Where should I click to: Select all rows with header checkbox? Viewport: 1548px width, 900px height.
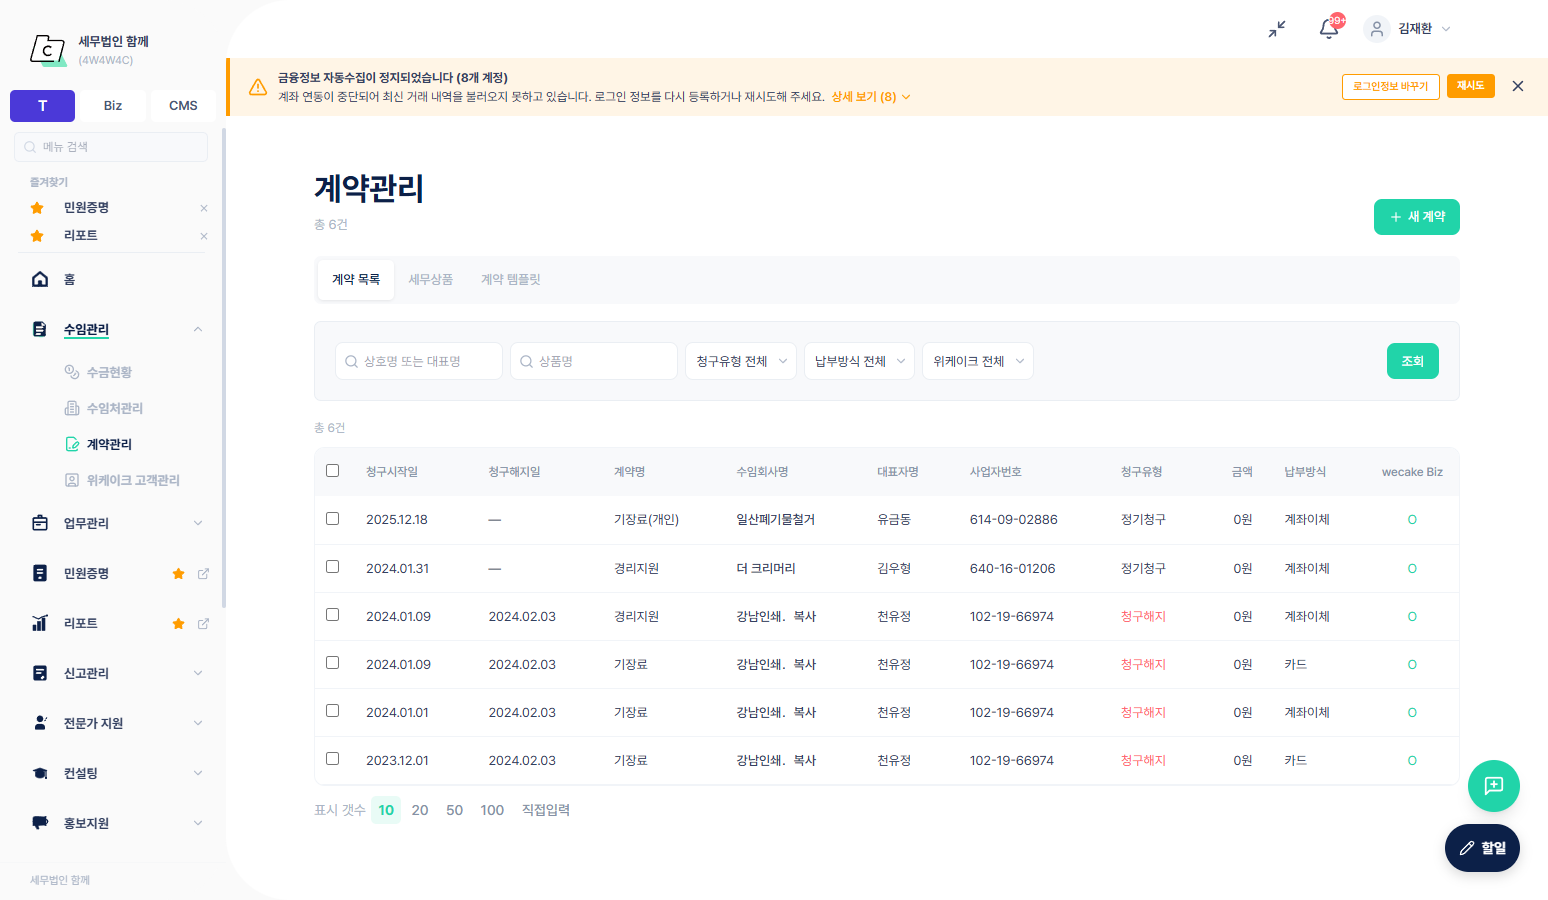click(x=333, y=471)
